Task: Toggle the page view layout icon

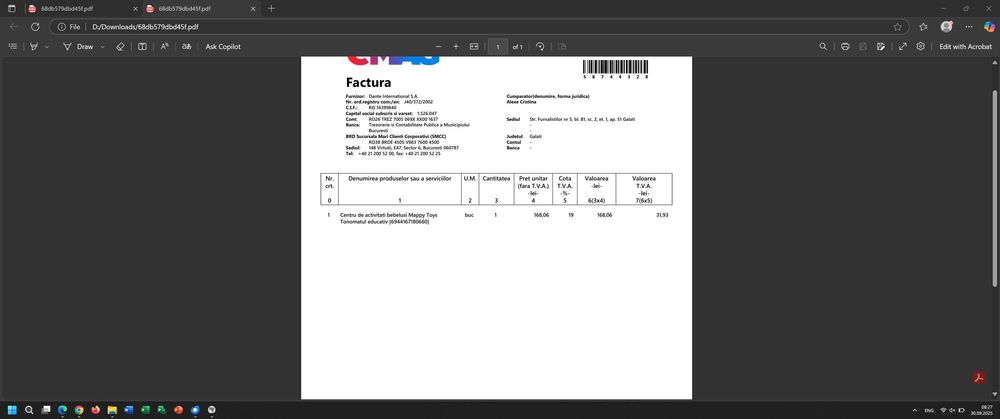Action: [x=143, y=47]
